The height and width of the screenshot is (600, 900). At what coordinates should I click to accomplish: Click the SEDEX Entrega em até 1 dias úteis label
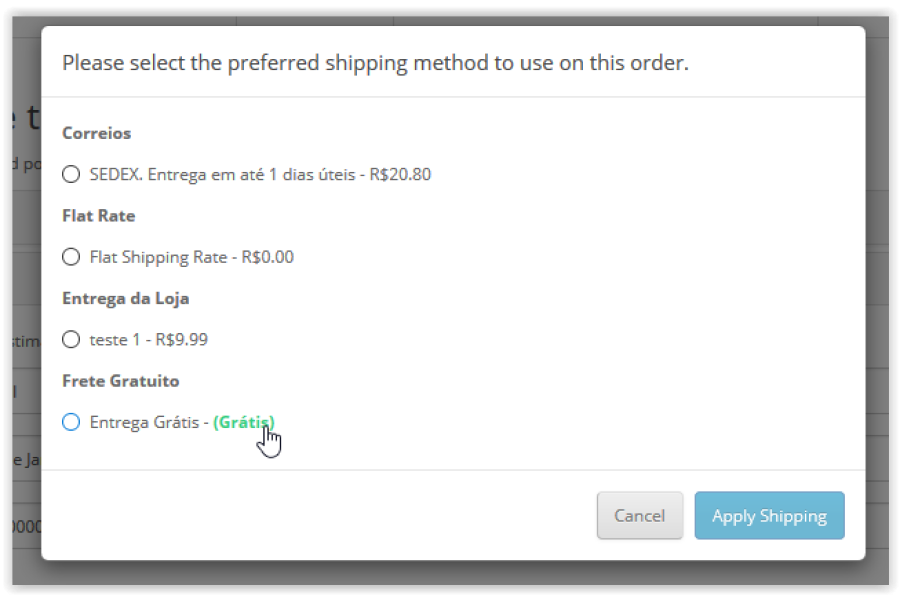223,174
